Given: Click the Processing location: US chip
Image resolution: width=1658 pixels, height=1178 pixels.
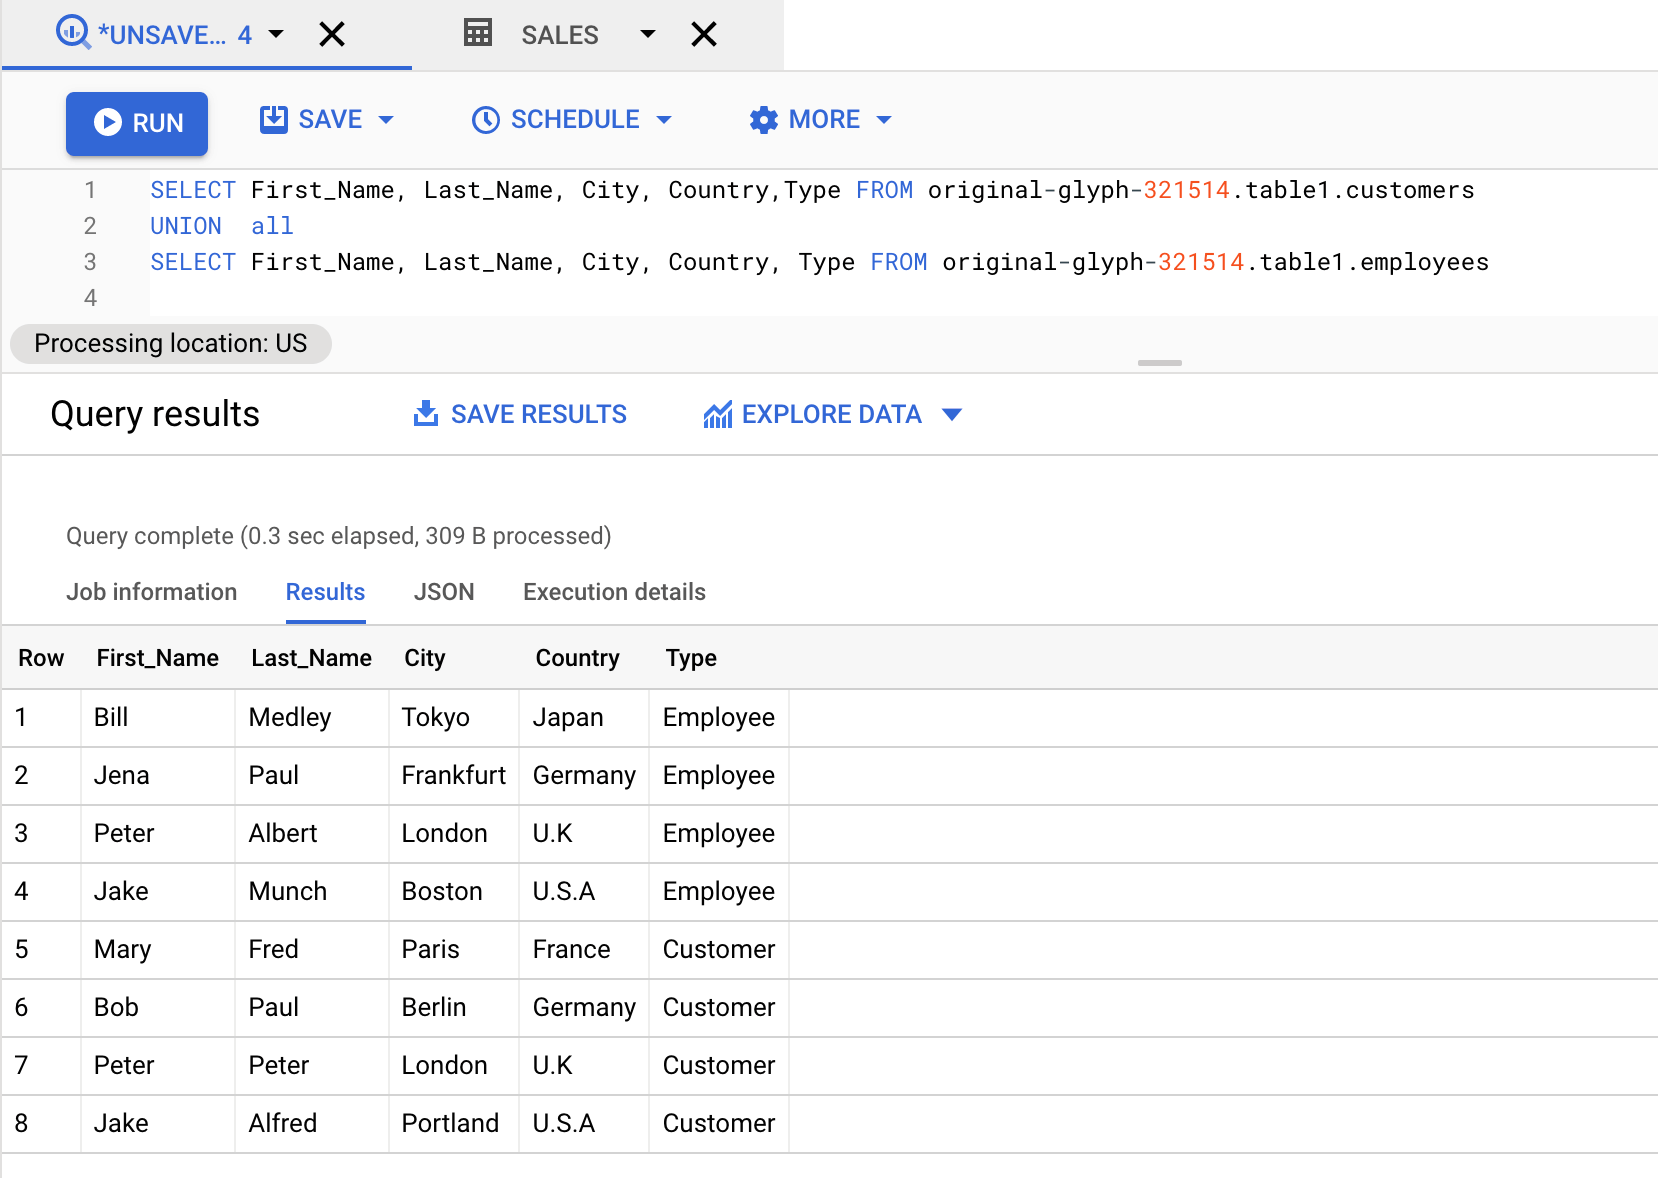Looking at the screenshot, I should coord(170,343).
